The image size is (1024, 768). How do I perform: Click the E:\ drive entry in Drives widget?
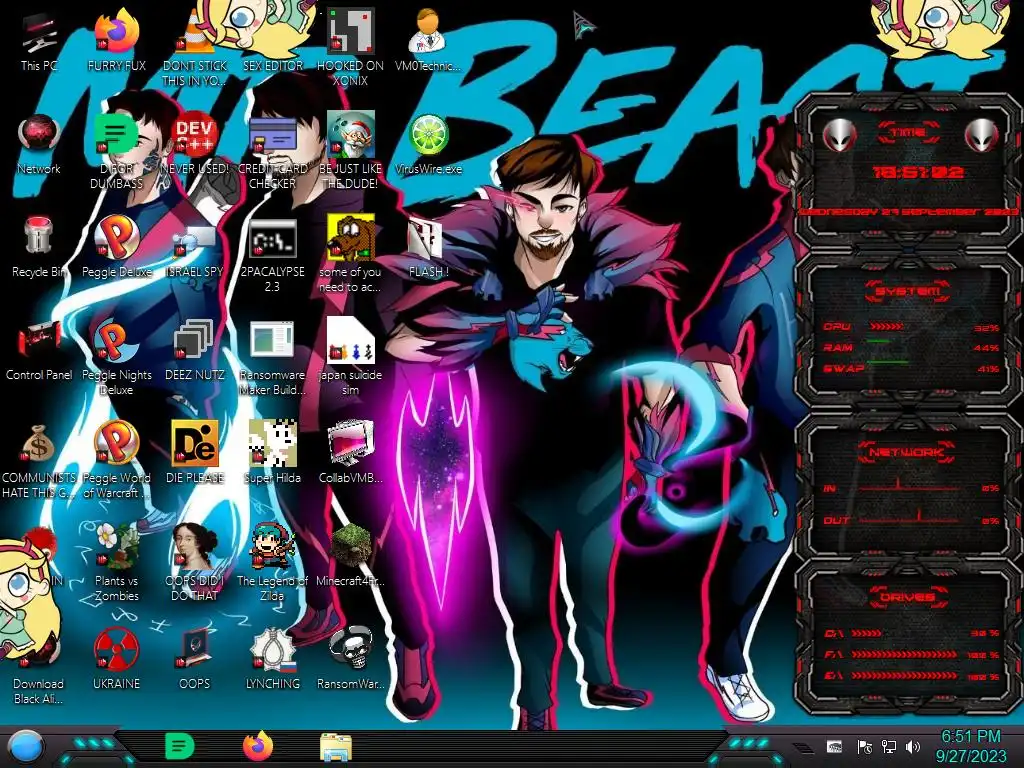point(912,676)
